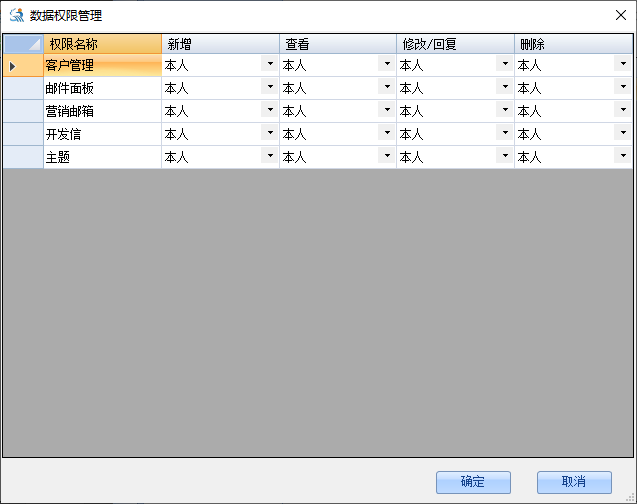
Task: Select the 开发信 permission name cell
Action: (102, 134)
